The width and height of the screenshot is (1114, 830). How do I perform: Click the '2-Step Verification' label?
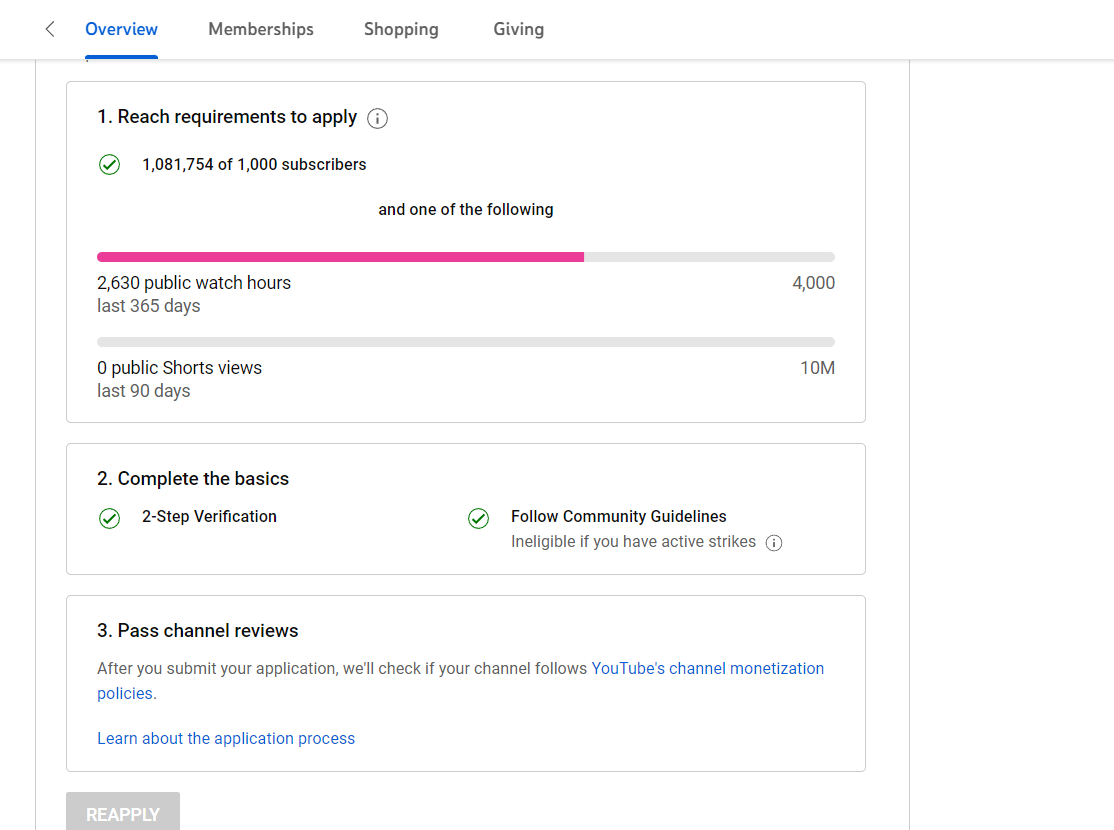(210, 517)
